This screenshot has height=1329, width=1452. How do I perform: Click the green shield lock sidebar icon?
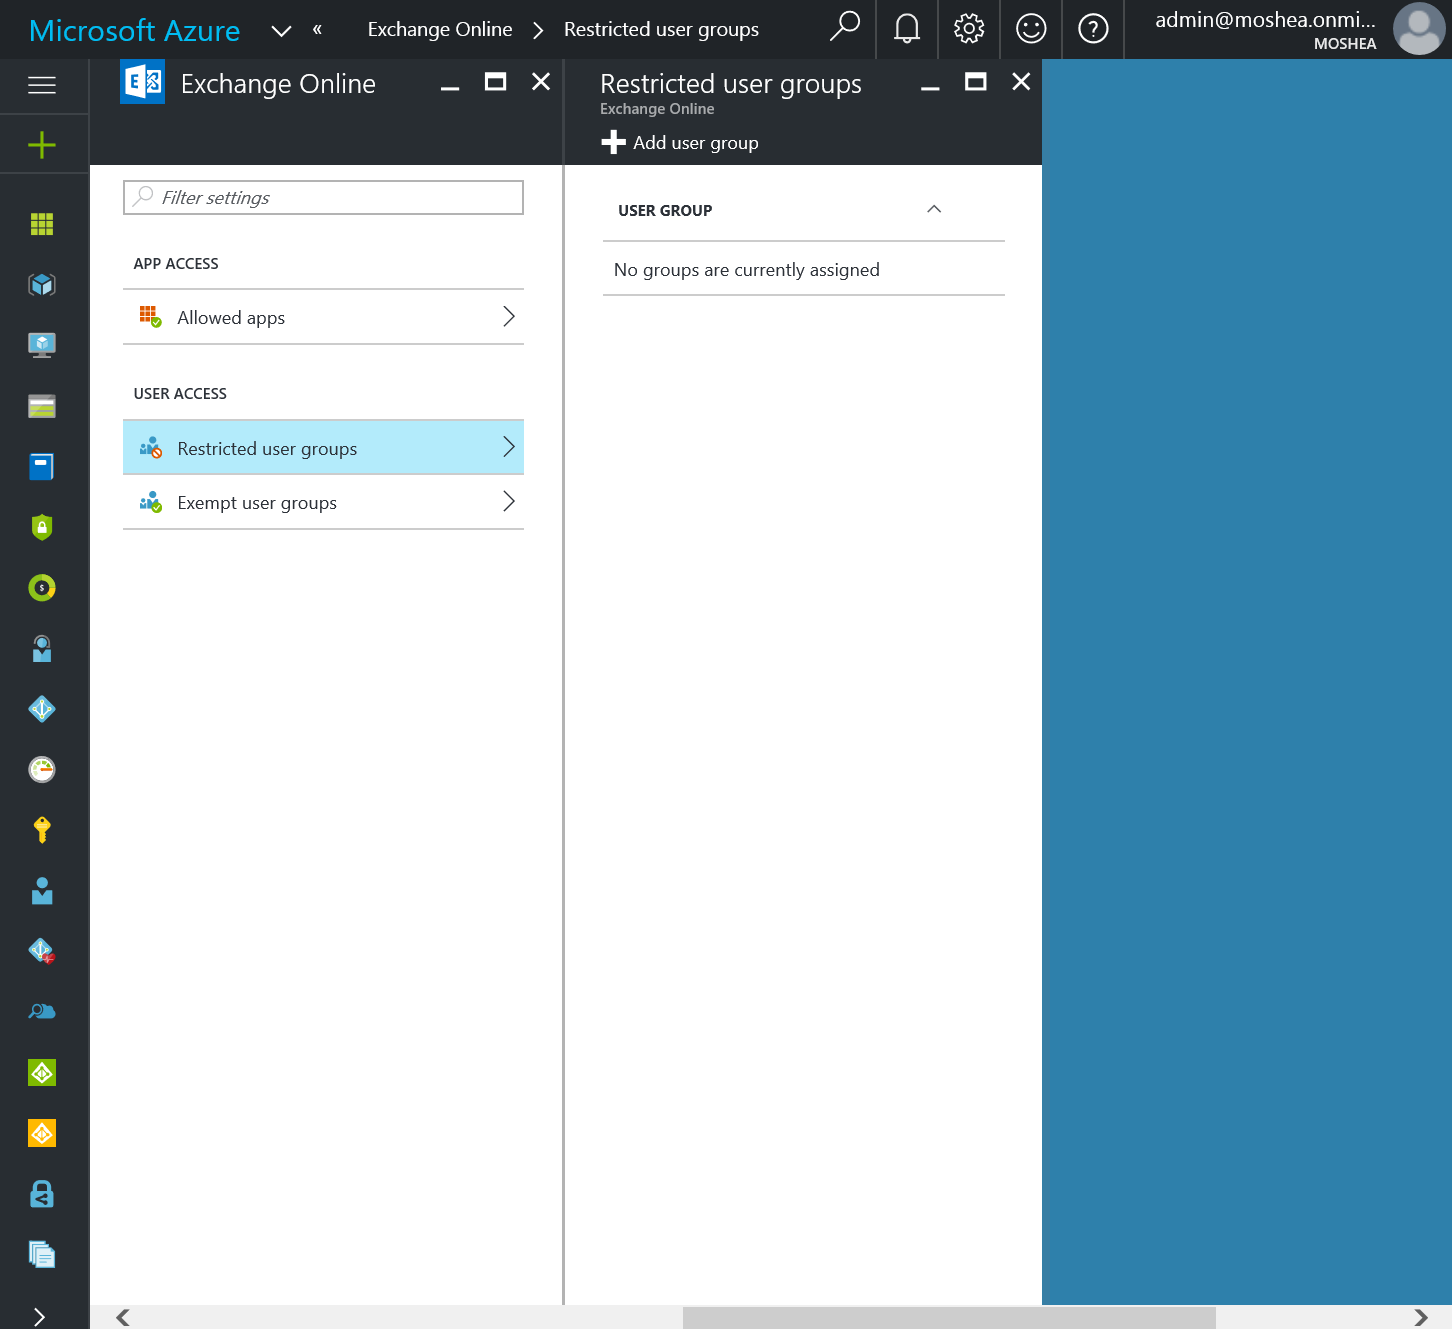(42, 527)
